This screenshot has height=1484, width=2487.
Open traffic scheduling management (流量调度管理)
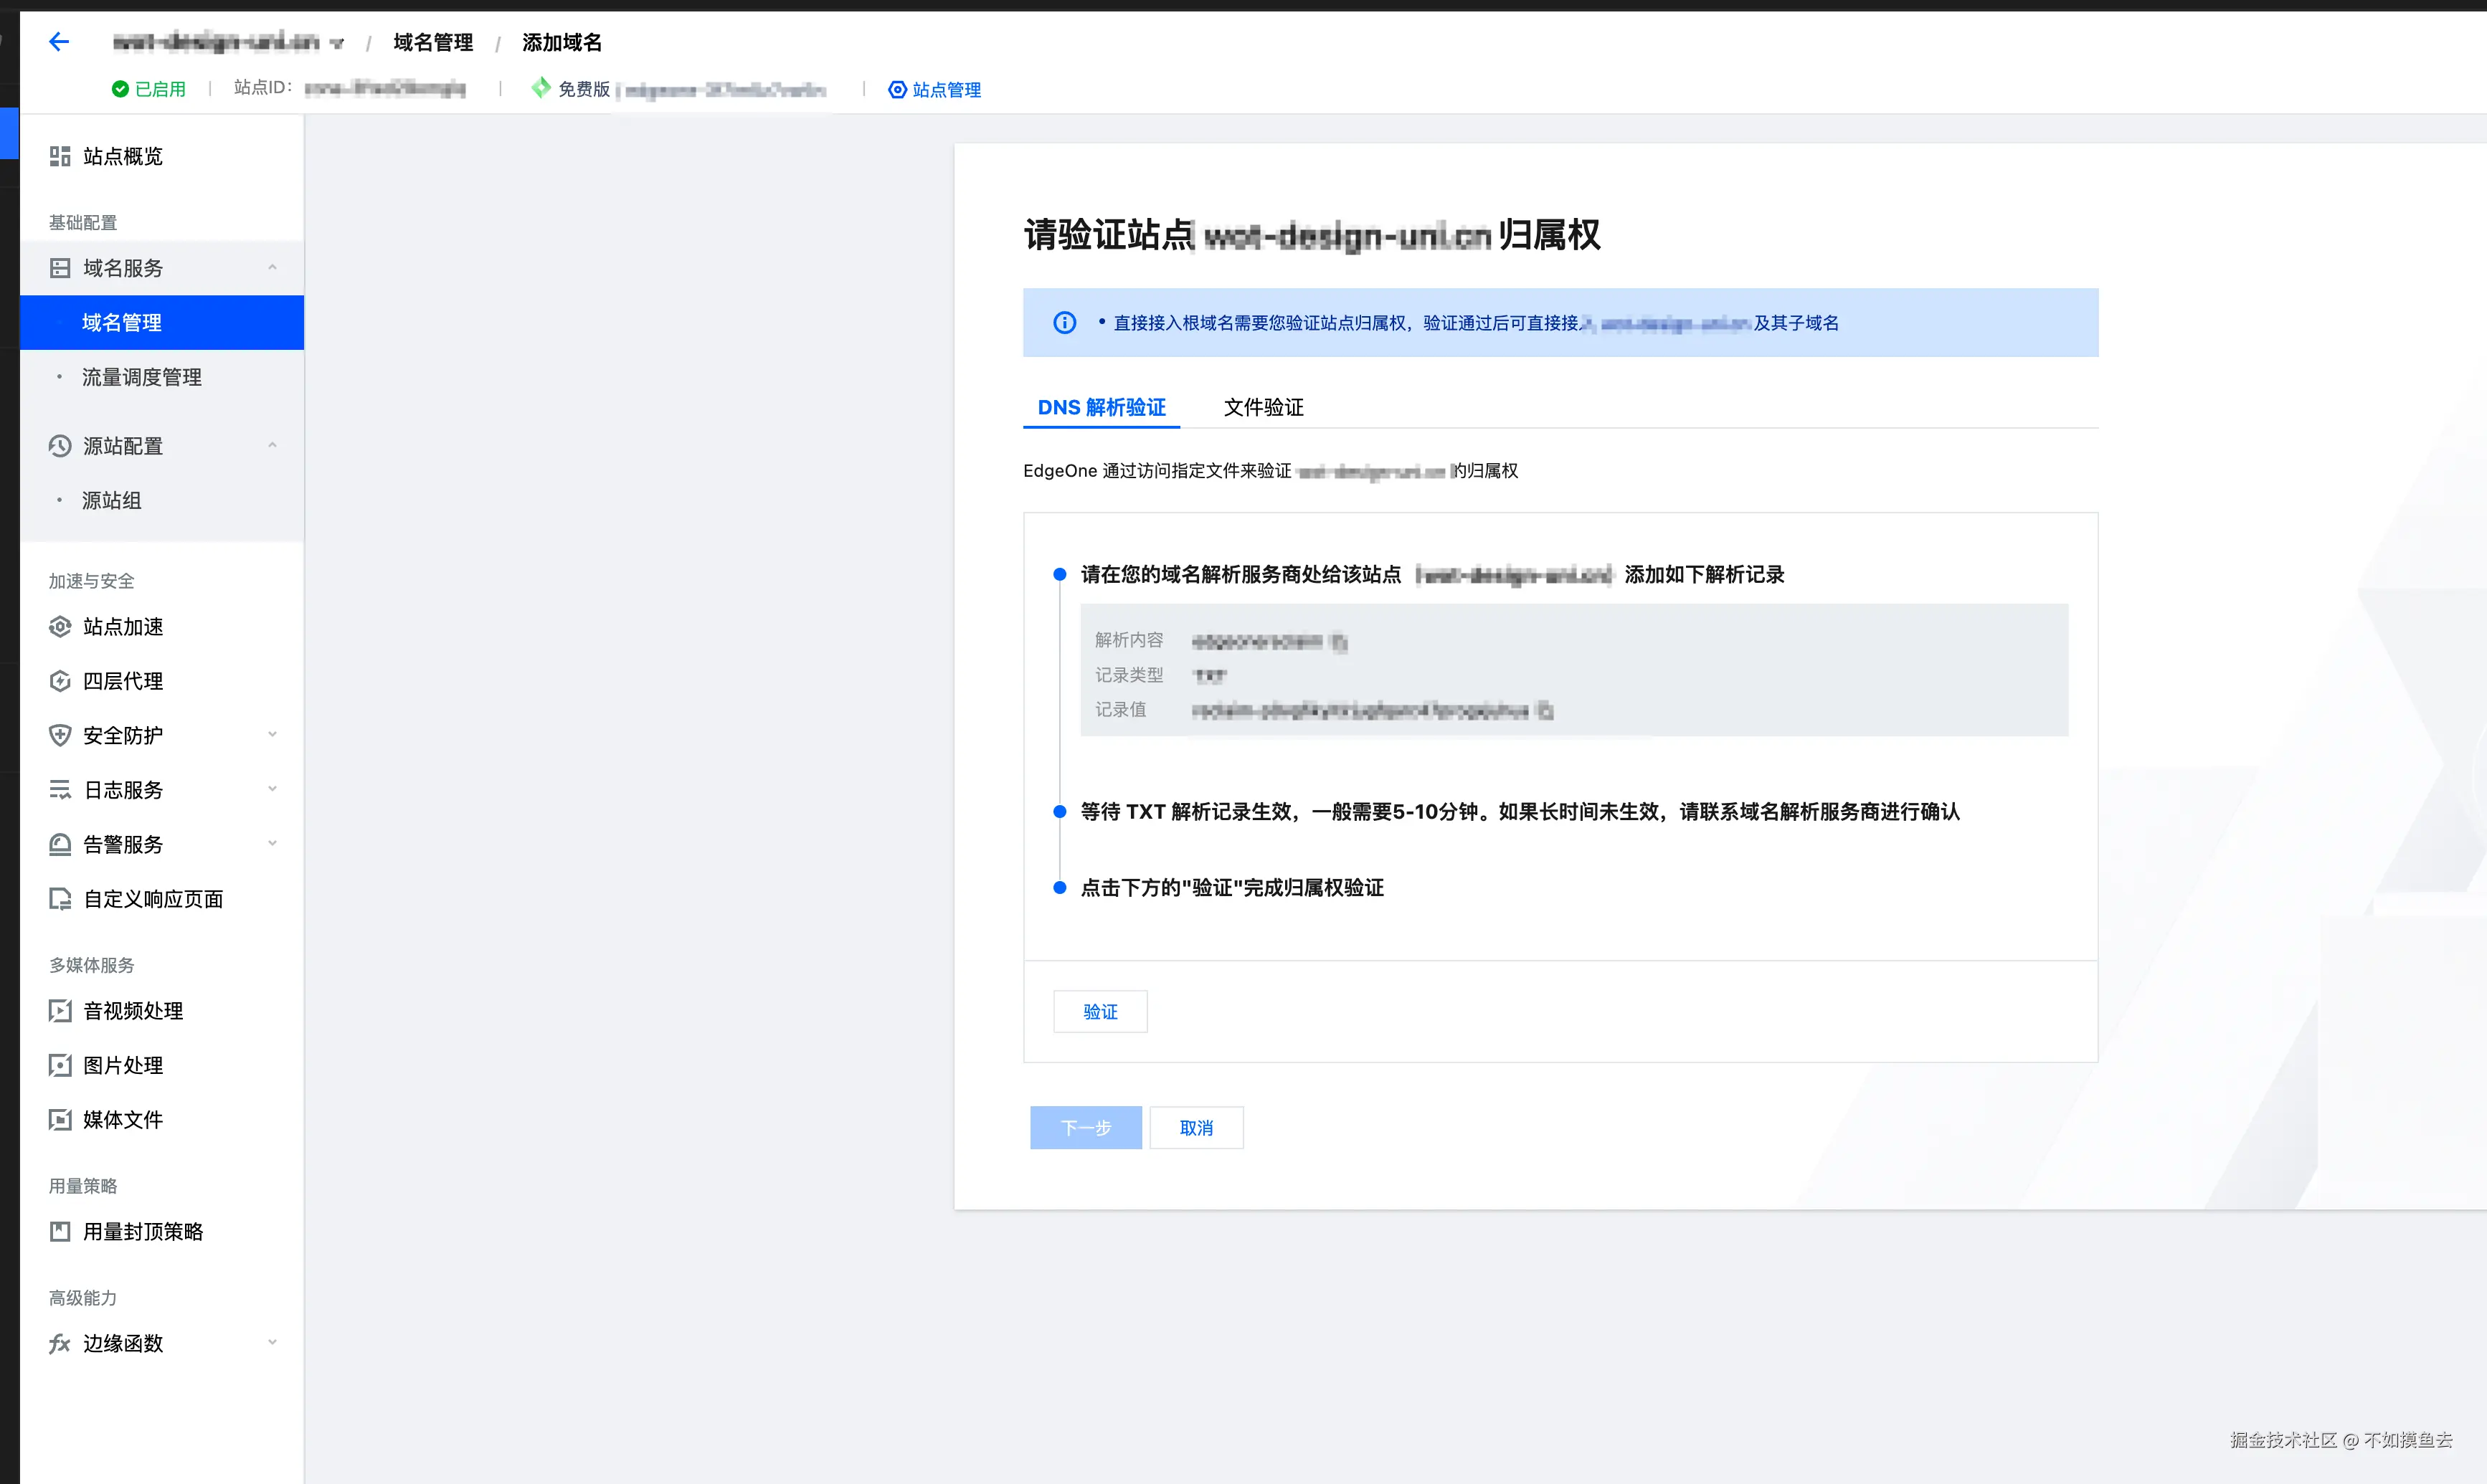point(141,377)
